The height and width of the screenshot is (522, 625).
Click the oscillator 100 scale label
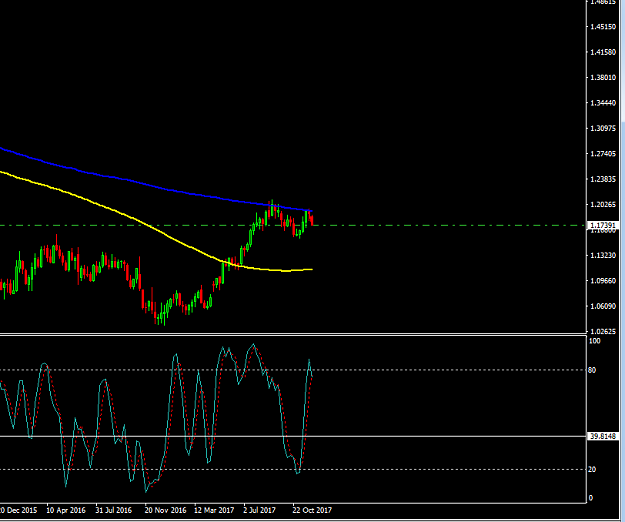point(594,341)
